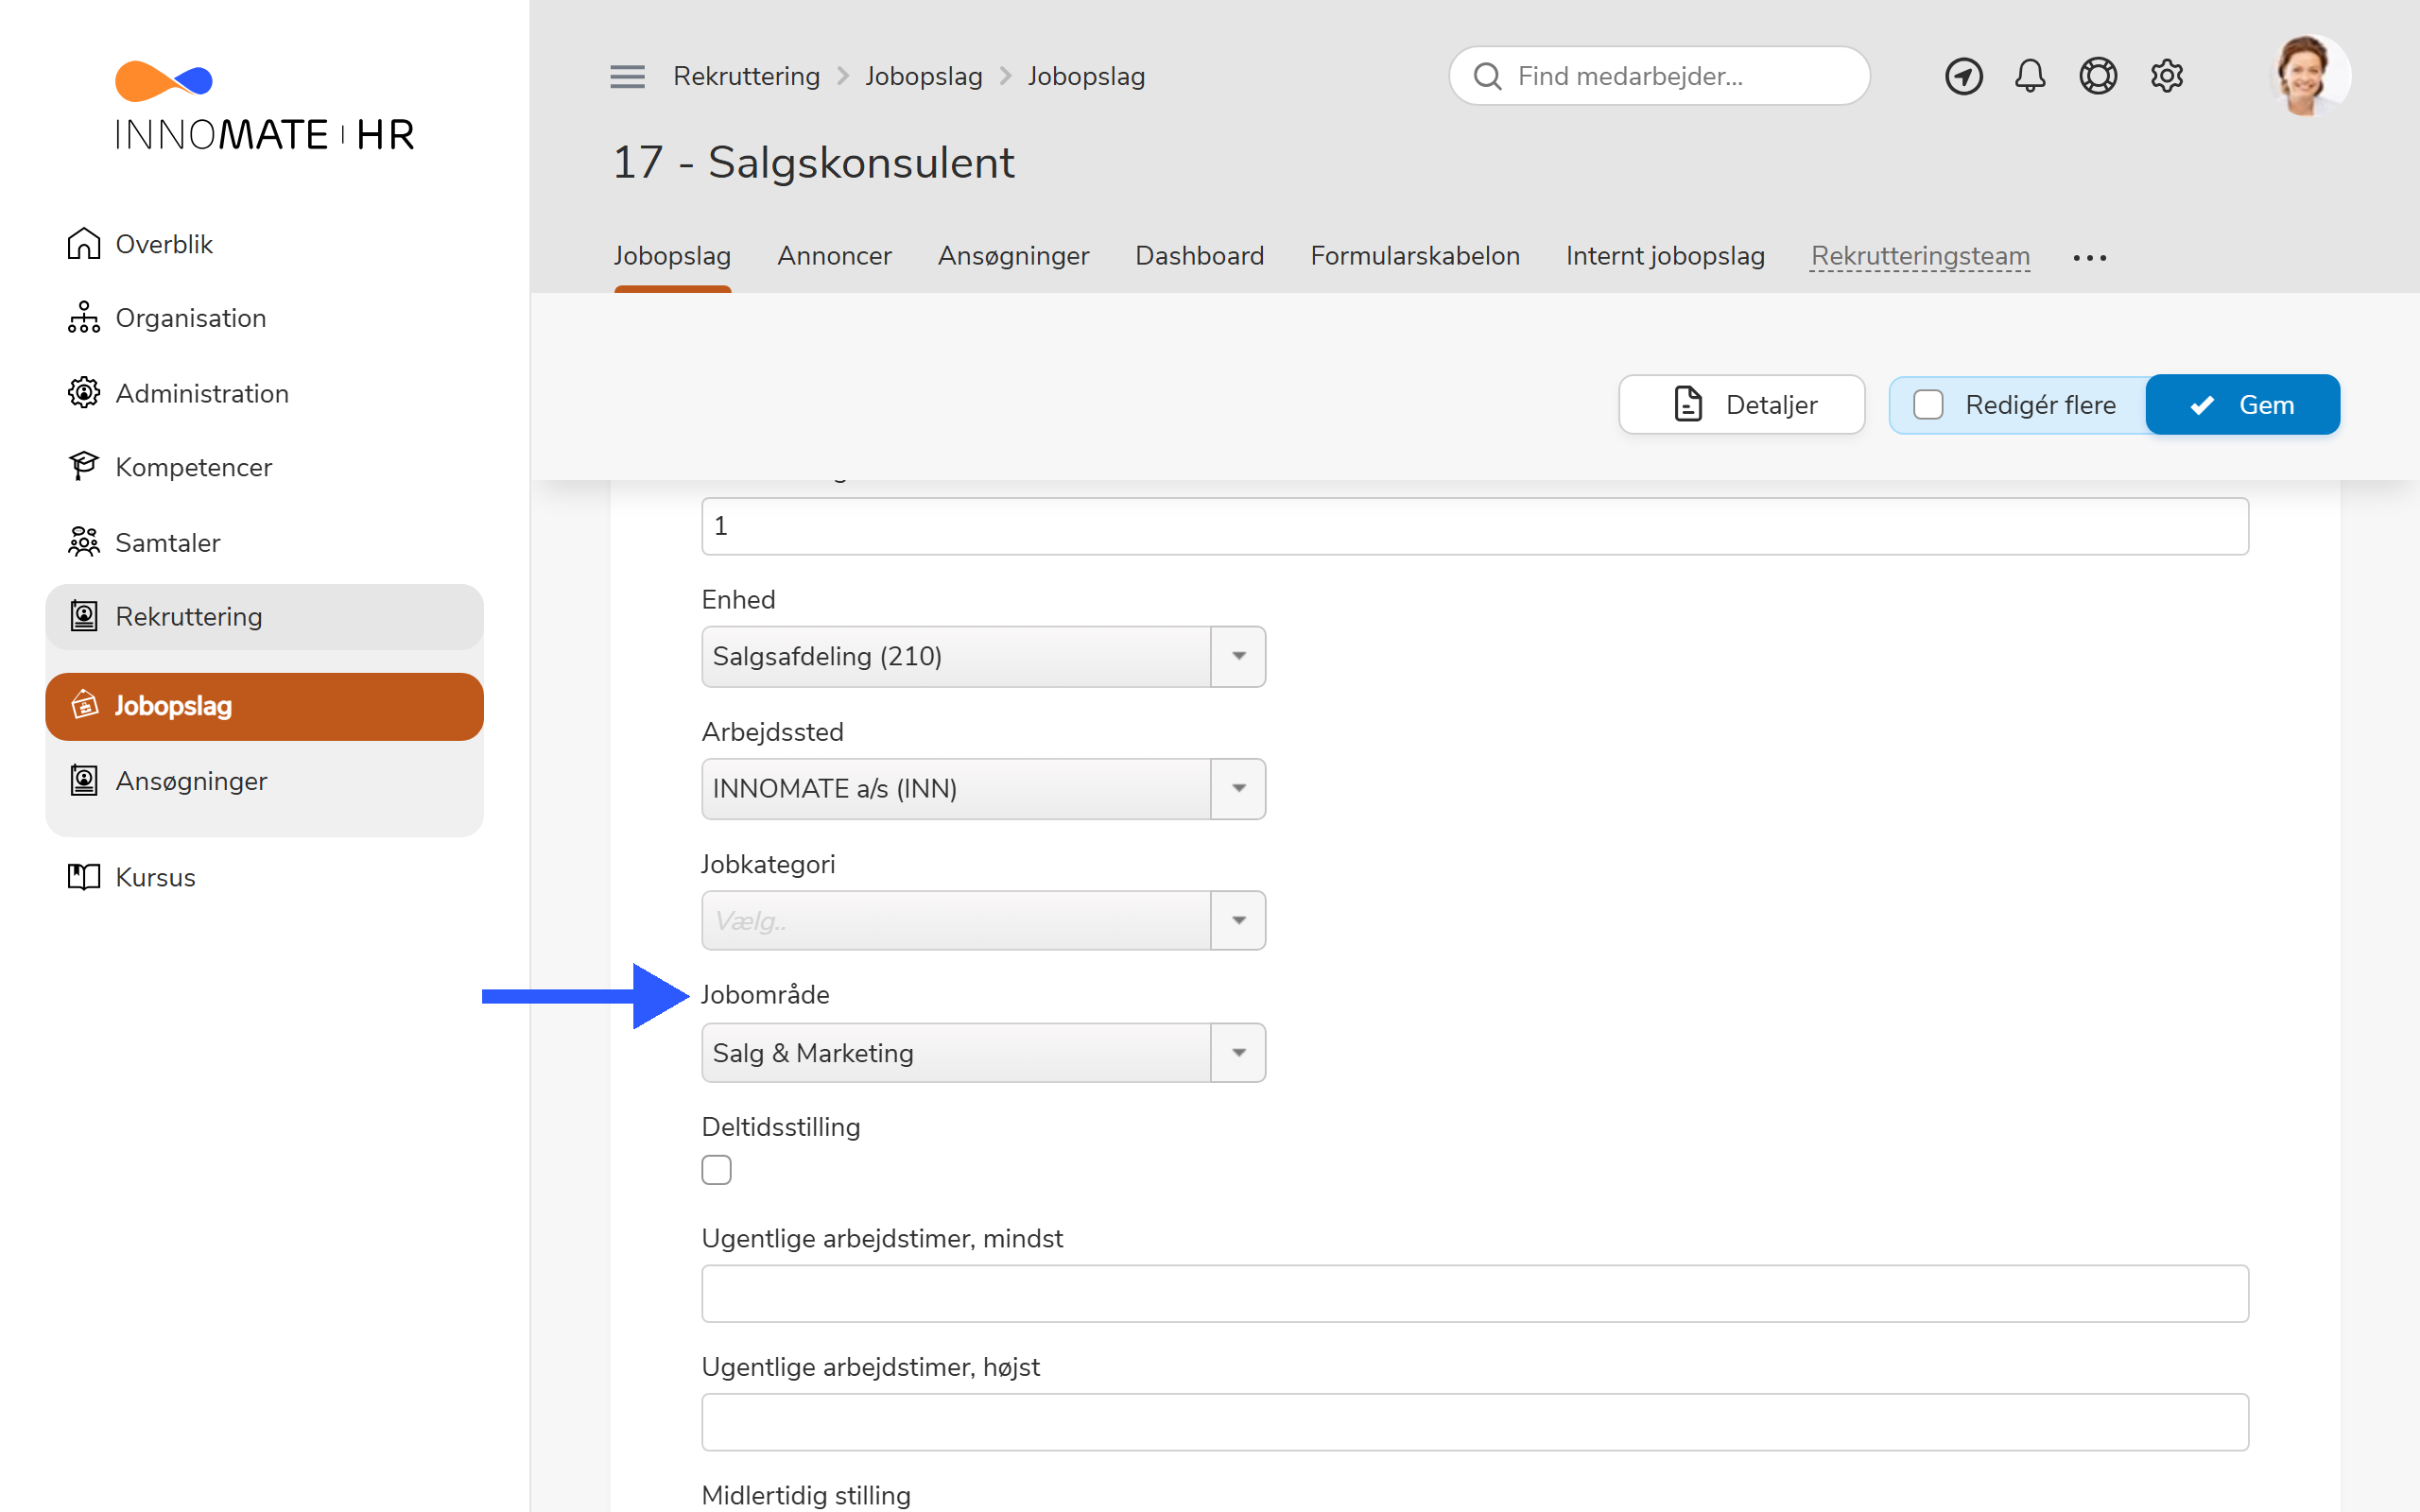Switch to the Annoncer tab
Viewport: 2420px width, 1512px height.
[x=834, y=256]
